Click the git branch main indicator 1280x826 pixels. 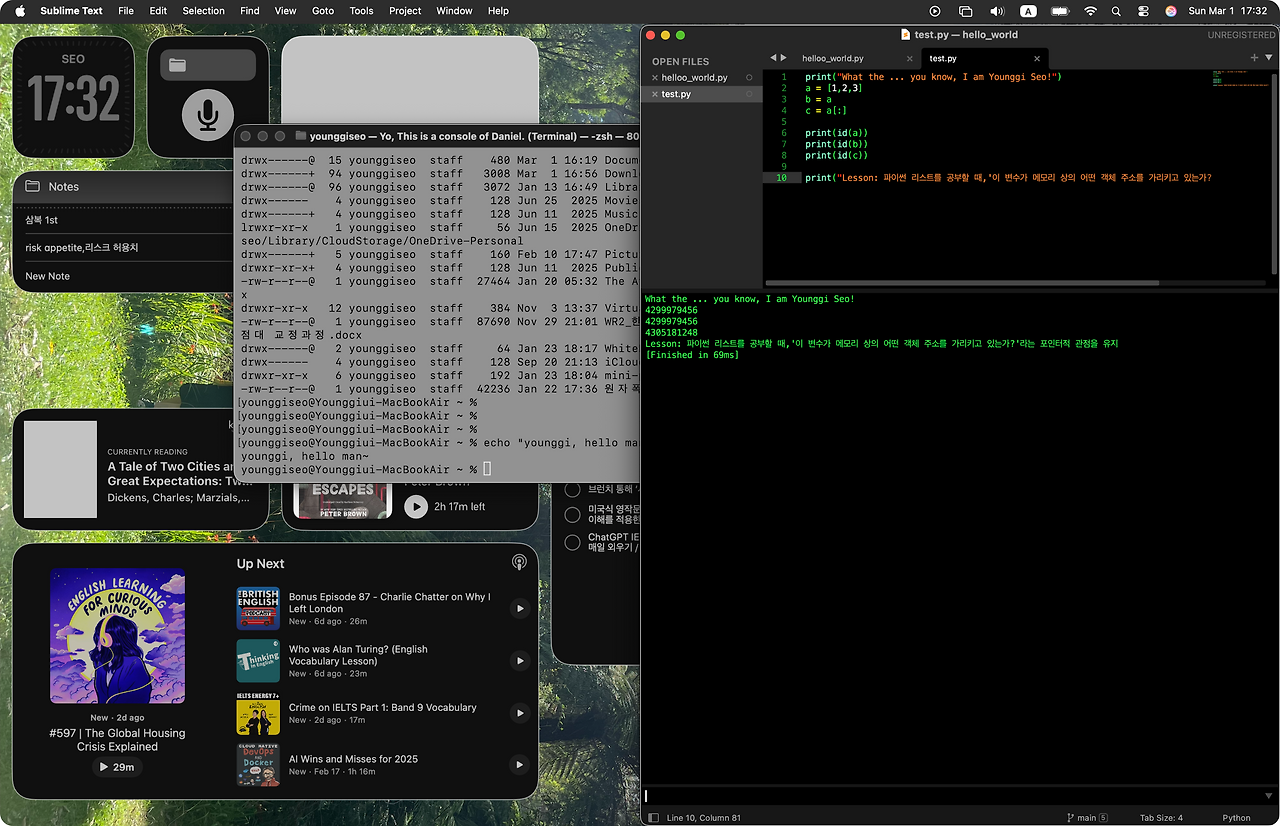coord(1087,818)
